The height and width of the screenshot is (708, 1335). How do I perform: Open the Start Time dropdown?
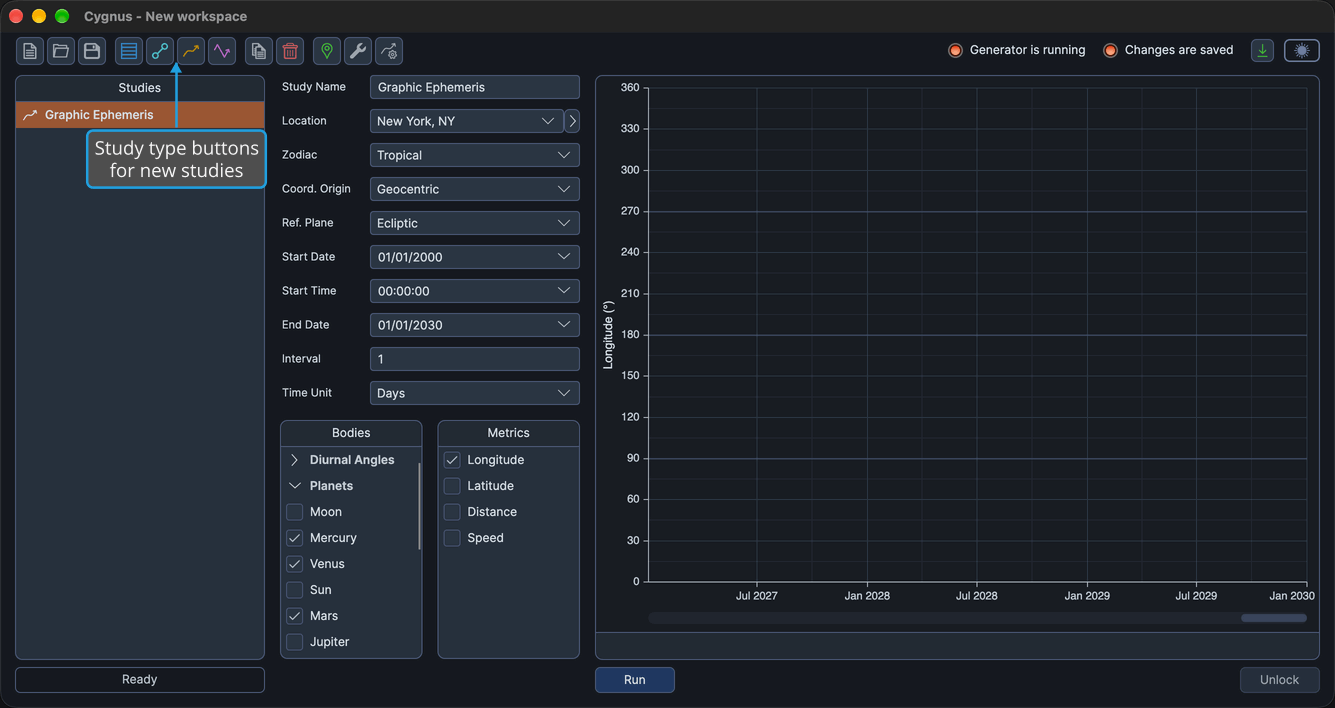click(475, 291)
